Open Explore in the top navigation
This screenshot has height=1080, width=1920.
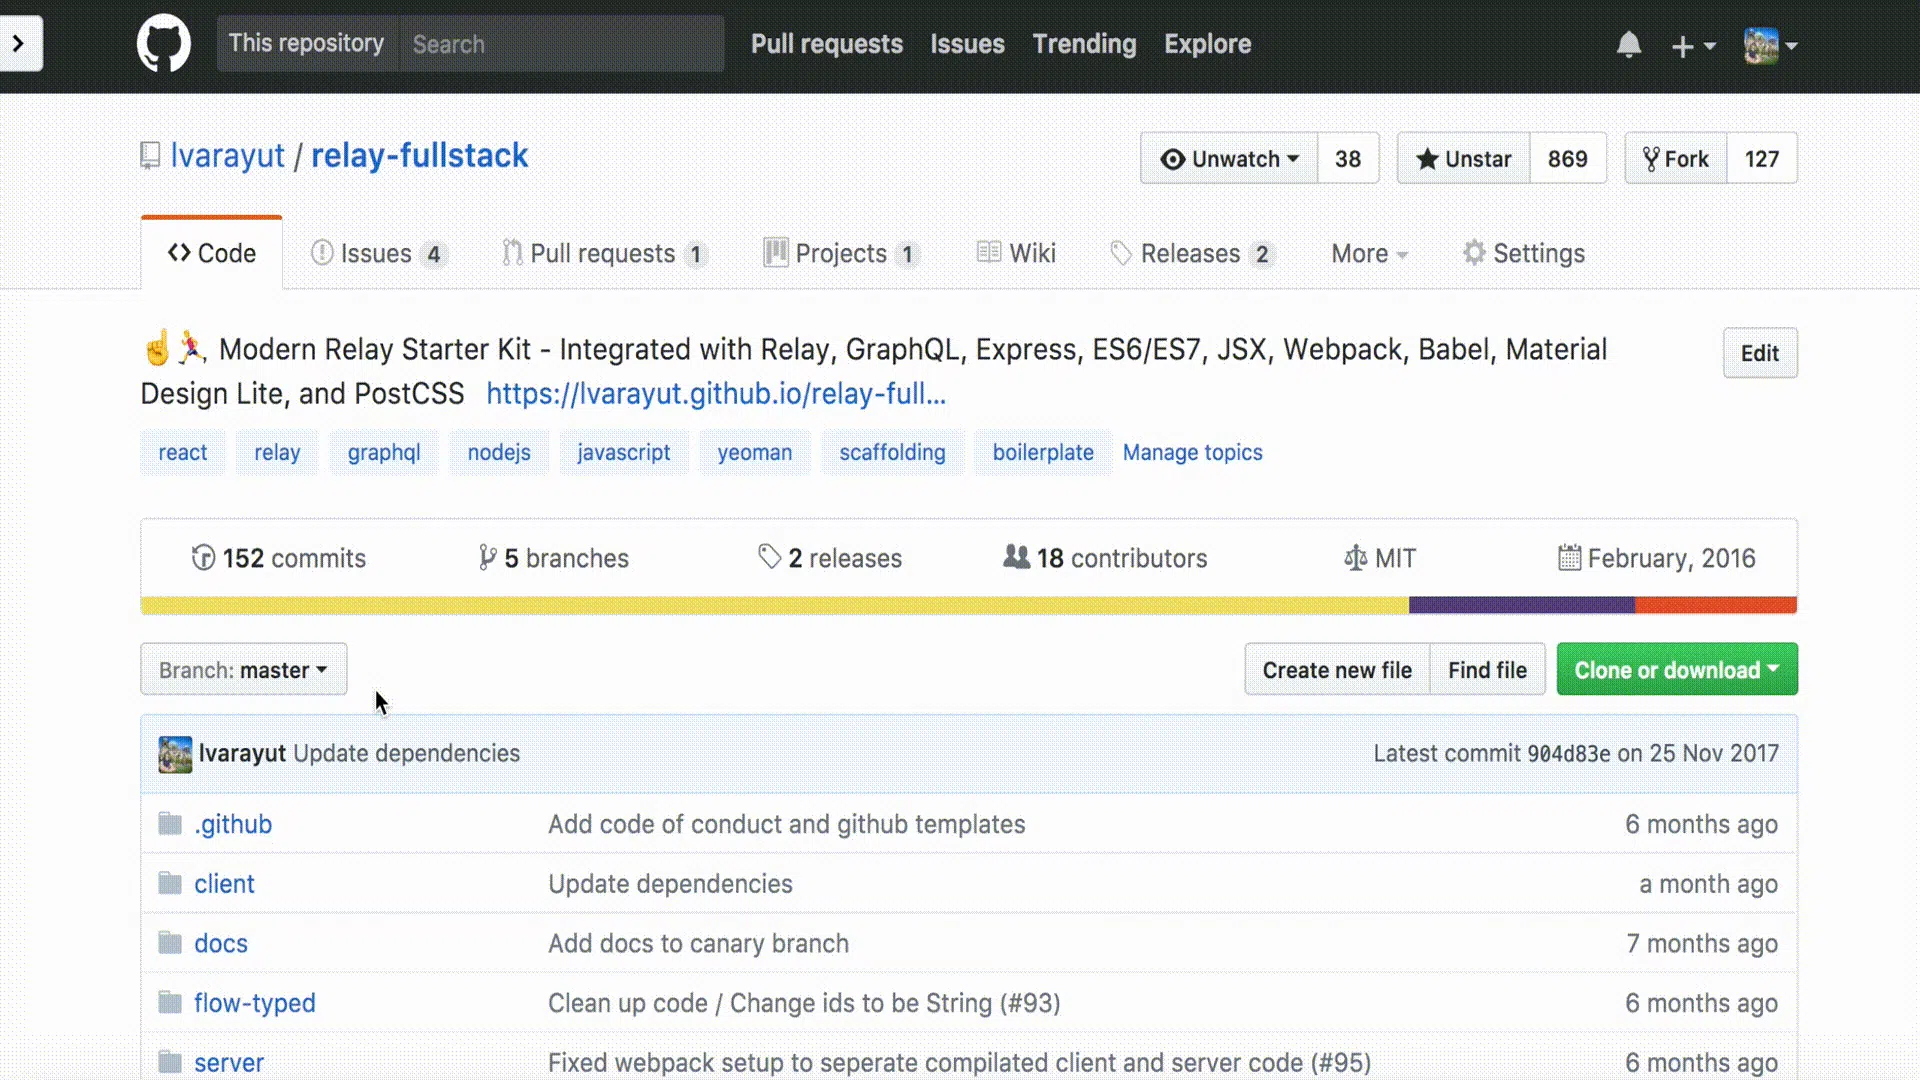1207,44
